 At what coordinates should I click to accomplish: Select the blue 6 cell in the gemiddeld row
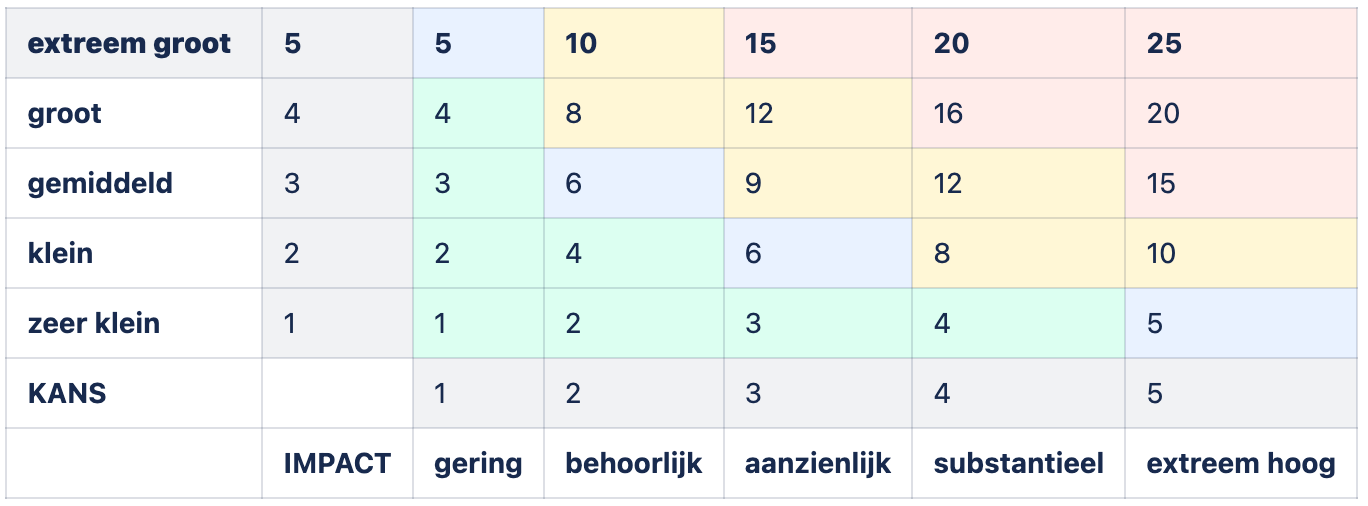point(633,184)
